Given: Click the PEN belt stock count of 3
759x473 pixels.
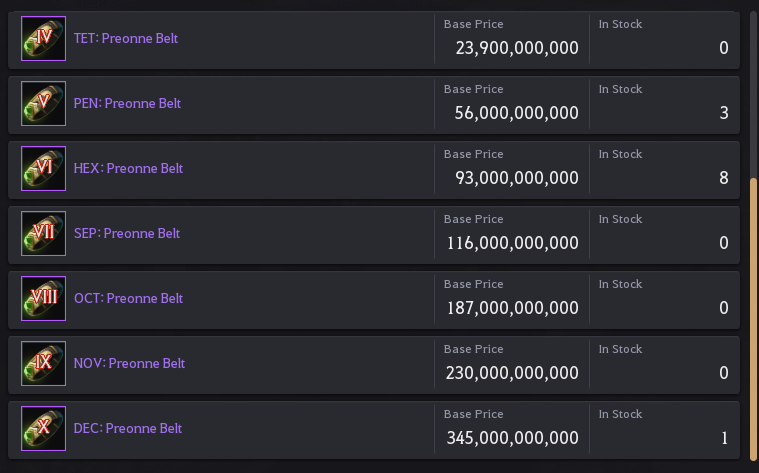Looking at the screenshot, I should tap(724, 113).
